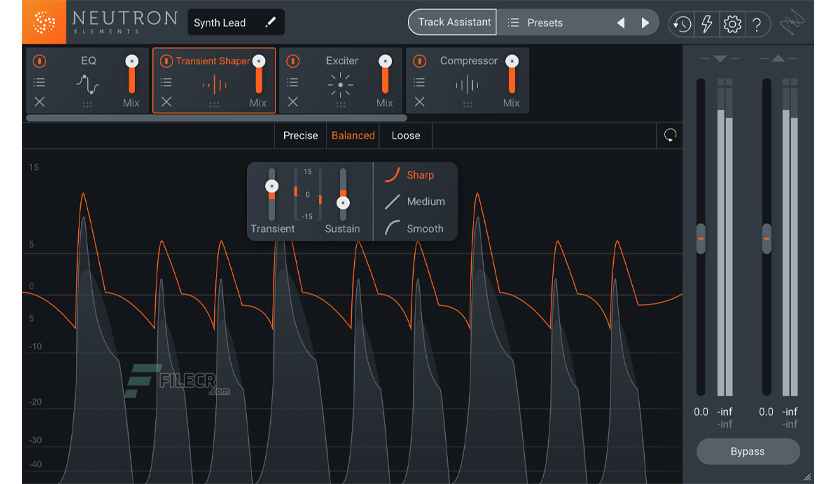Screen dimensions: 836x484
Task: Click the module chain horizontal scrollbar
Action: pos(216,118)
